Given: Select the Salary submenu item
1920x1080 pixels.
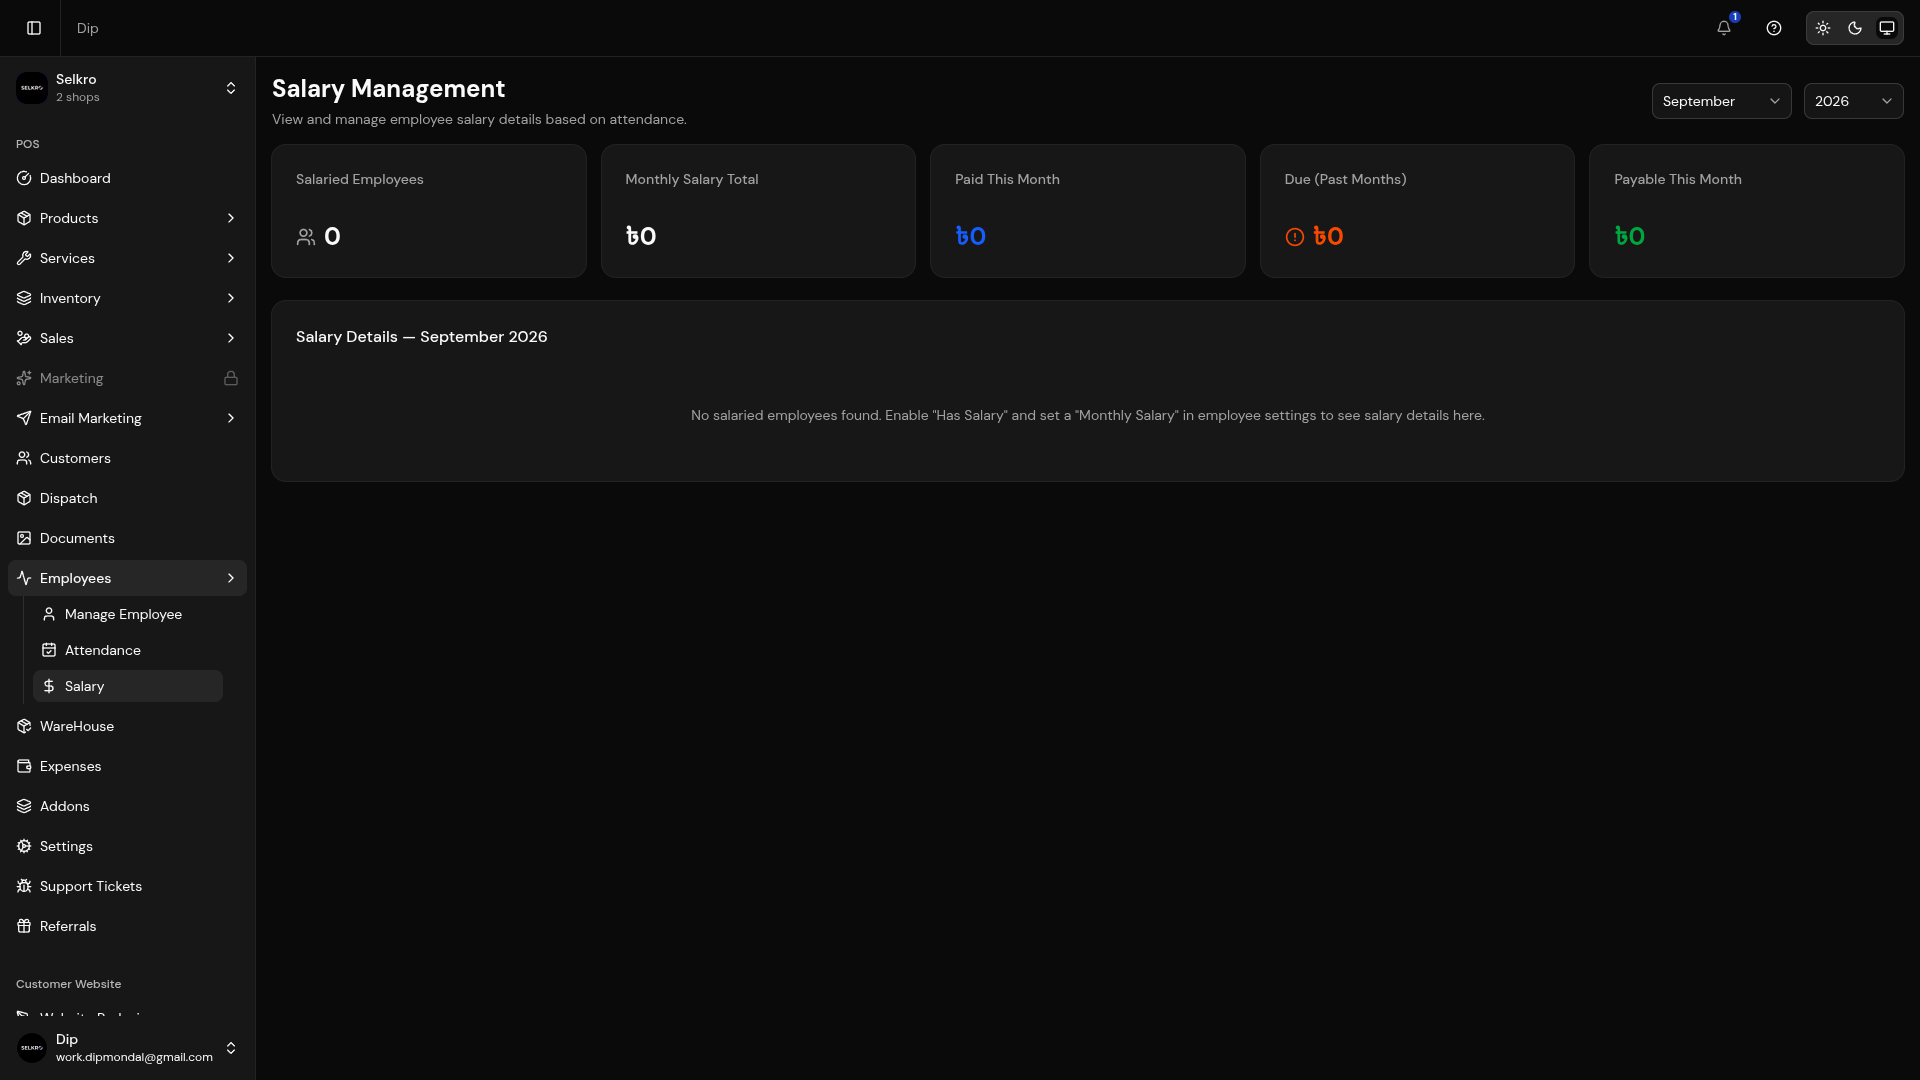Looking at the screenshot, I should pos(128,686).
